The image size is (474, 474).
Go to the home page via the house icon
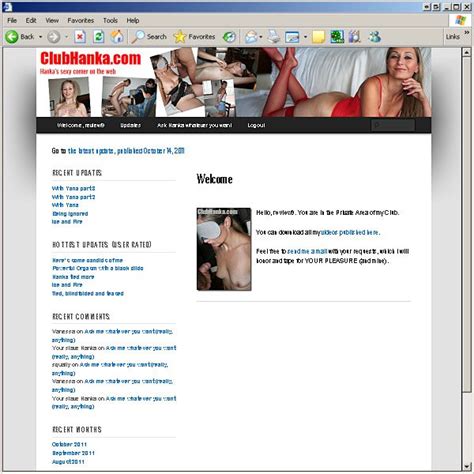coord(117,37)
